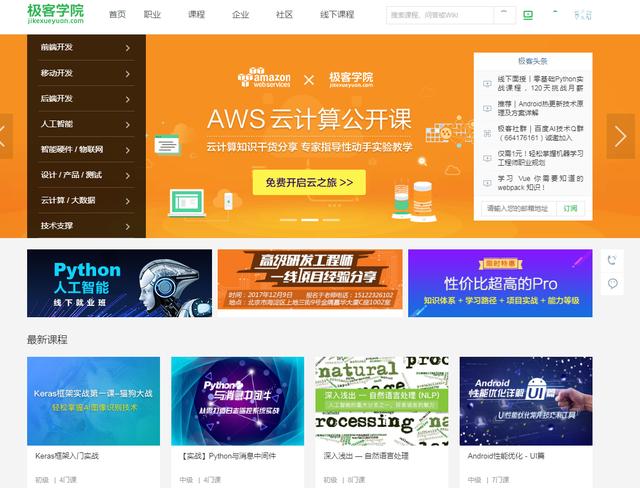This screenshot has height=488, width=640.
Task: Open the Android性能优化 UI篇 course thumbnail
Action: point(526,401)
